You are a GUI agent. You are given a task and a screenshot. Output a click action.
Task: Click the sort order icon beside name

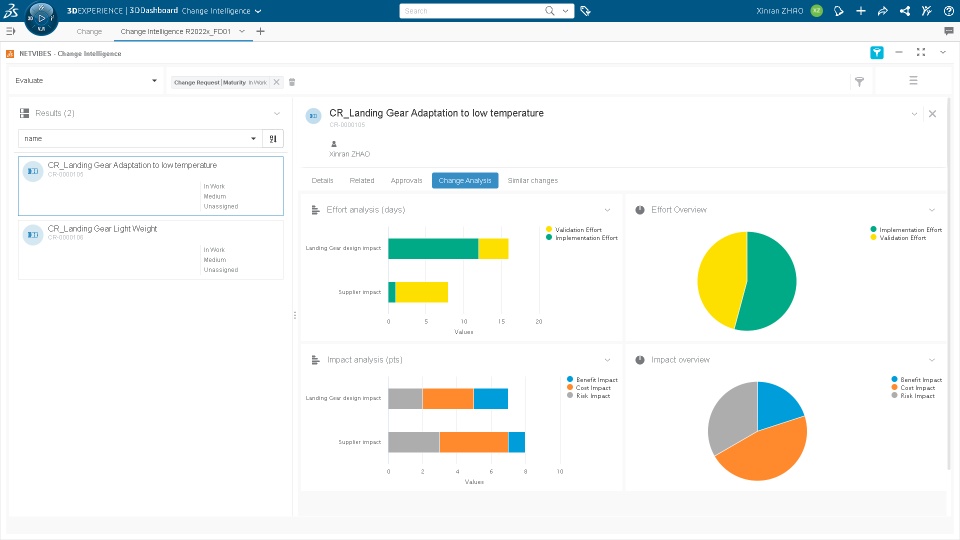(273, 138)
